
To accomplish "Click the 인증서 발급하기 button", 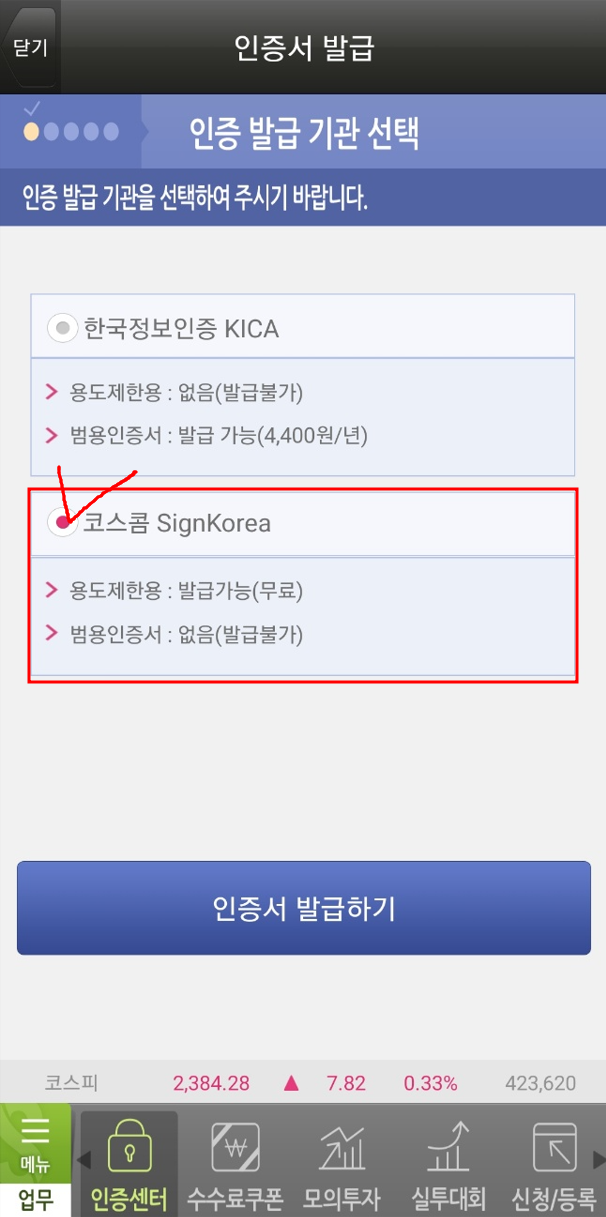I will point(304,908).
